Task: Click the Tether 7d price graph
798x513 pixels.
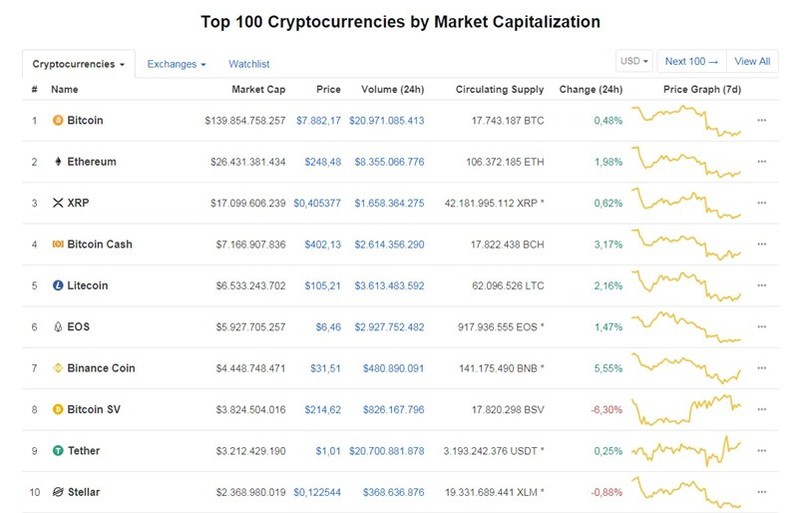Action: pyautogui.click(x=686, y=450)
